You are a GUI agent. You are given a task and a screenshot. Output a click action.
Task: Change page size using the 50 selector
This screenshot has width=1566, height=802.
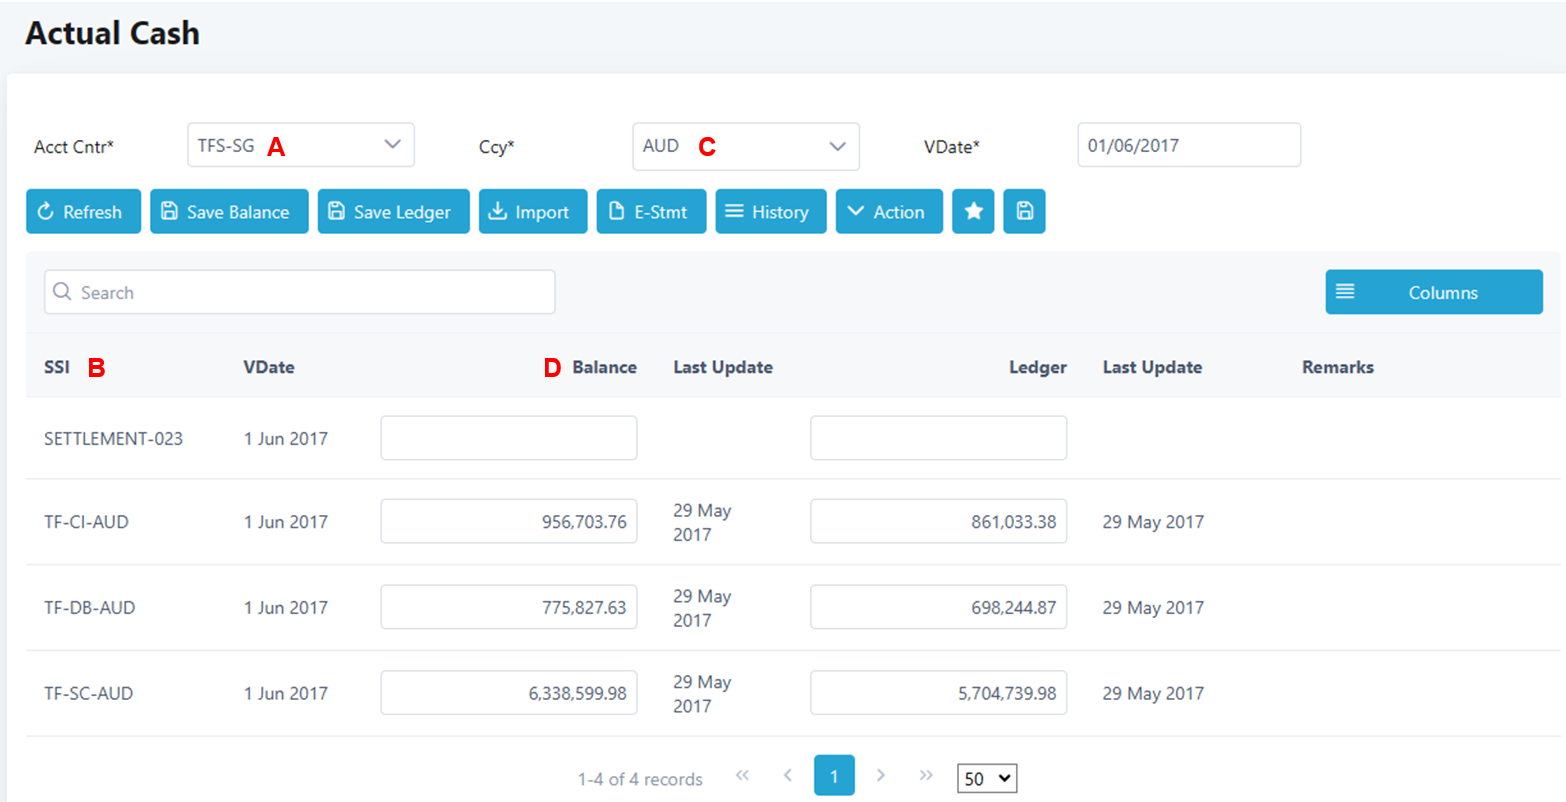tap(986, 778)
